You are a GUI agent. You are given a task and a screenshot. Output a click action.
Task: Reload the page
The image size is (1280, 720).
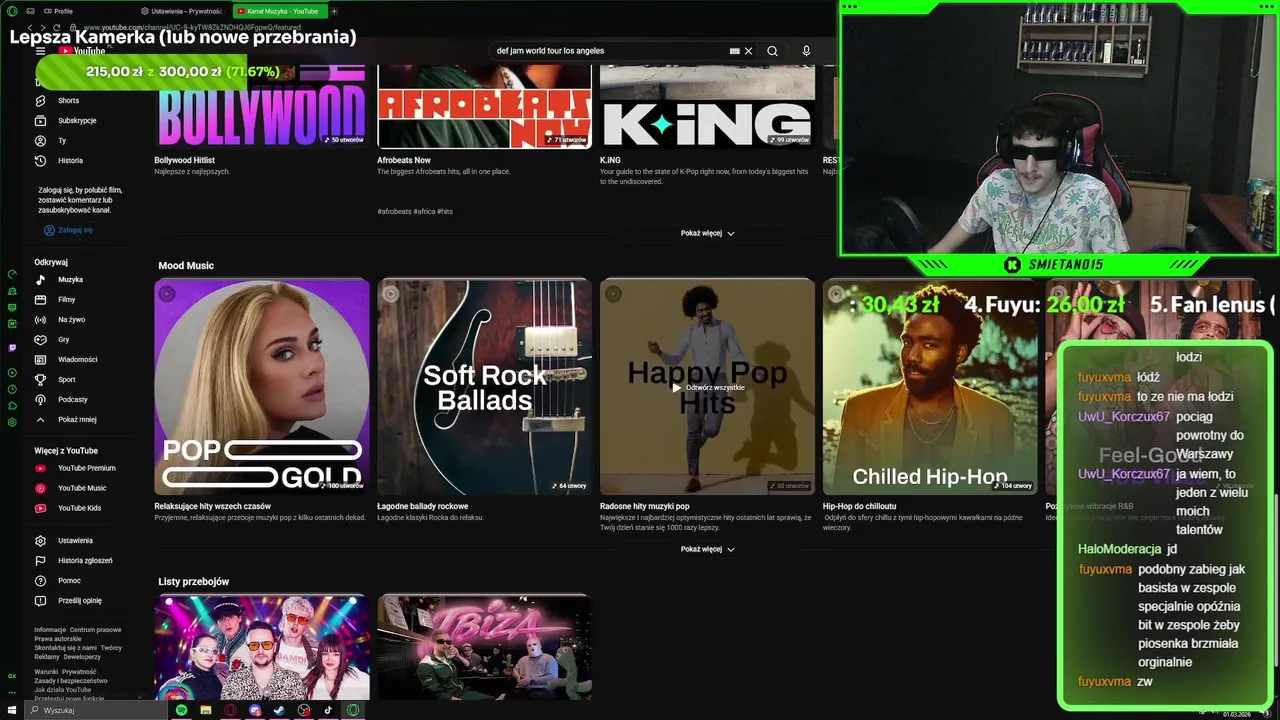59,27
